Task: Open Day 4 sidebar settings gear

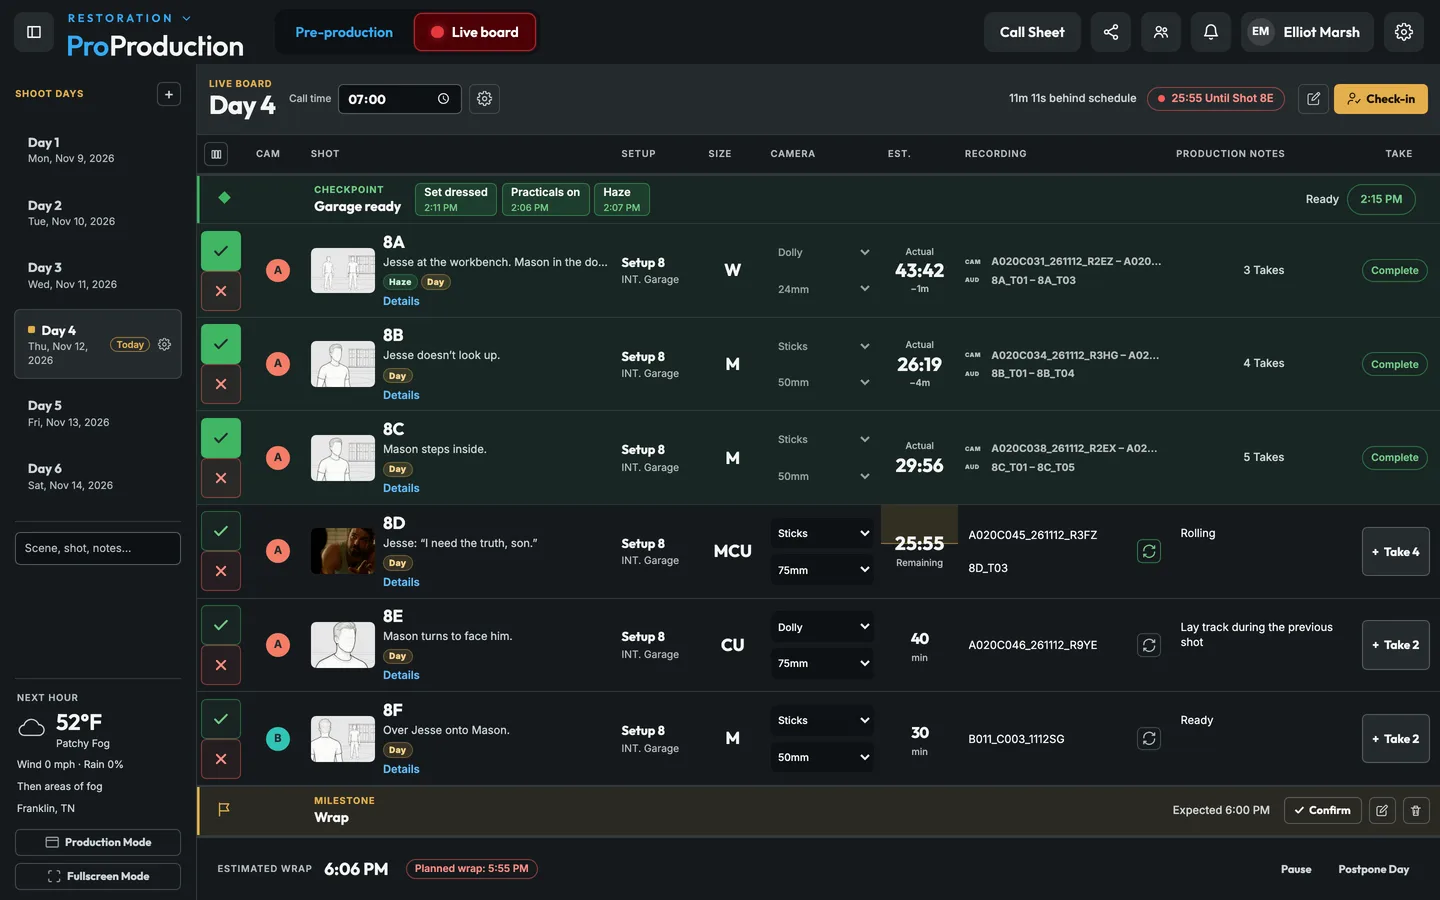Action: pyautogui.click(x=165, y=345)
